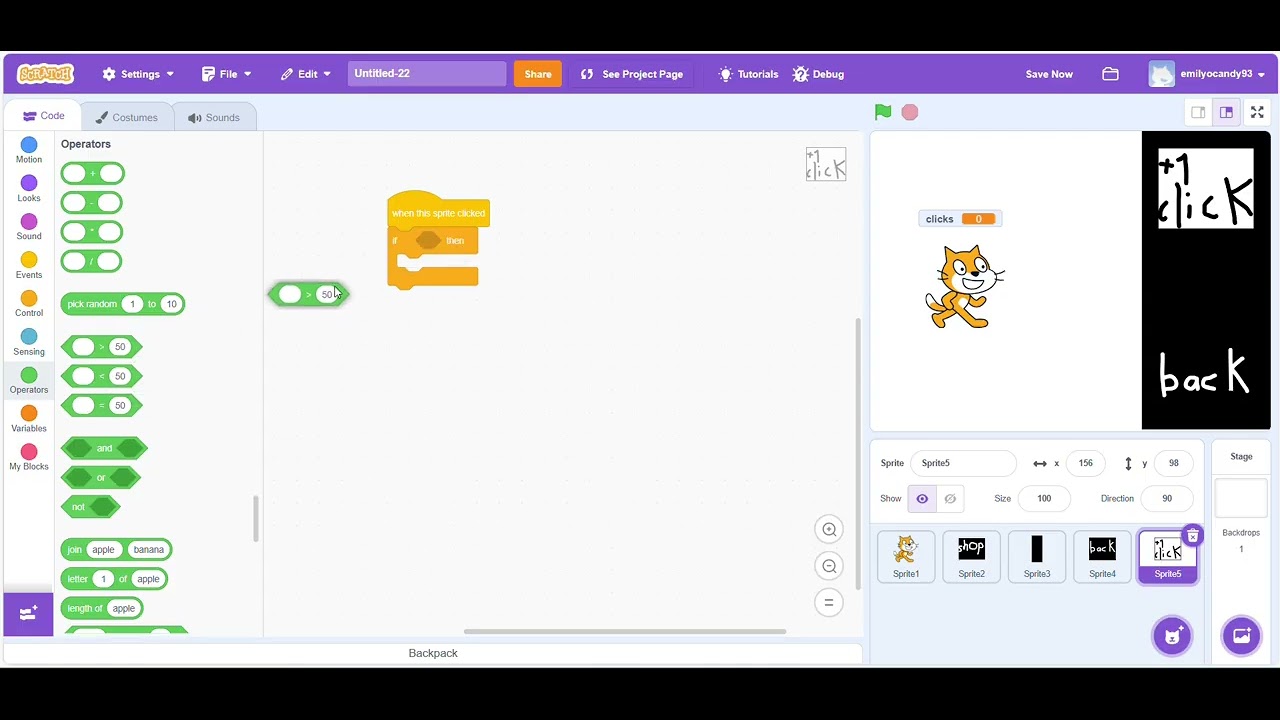The width and height of the screenshot is (1280, 720).
Task: Select the Stage backdrop thumbnail
Action: pos(1241,498)
